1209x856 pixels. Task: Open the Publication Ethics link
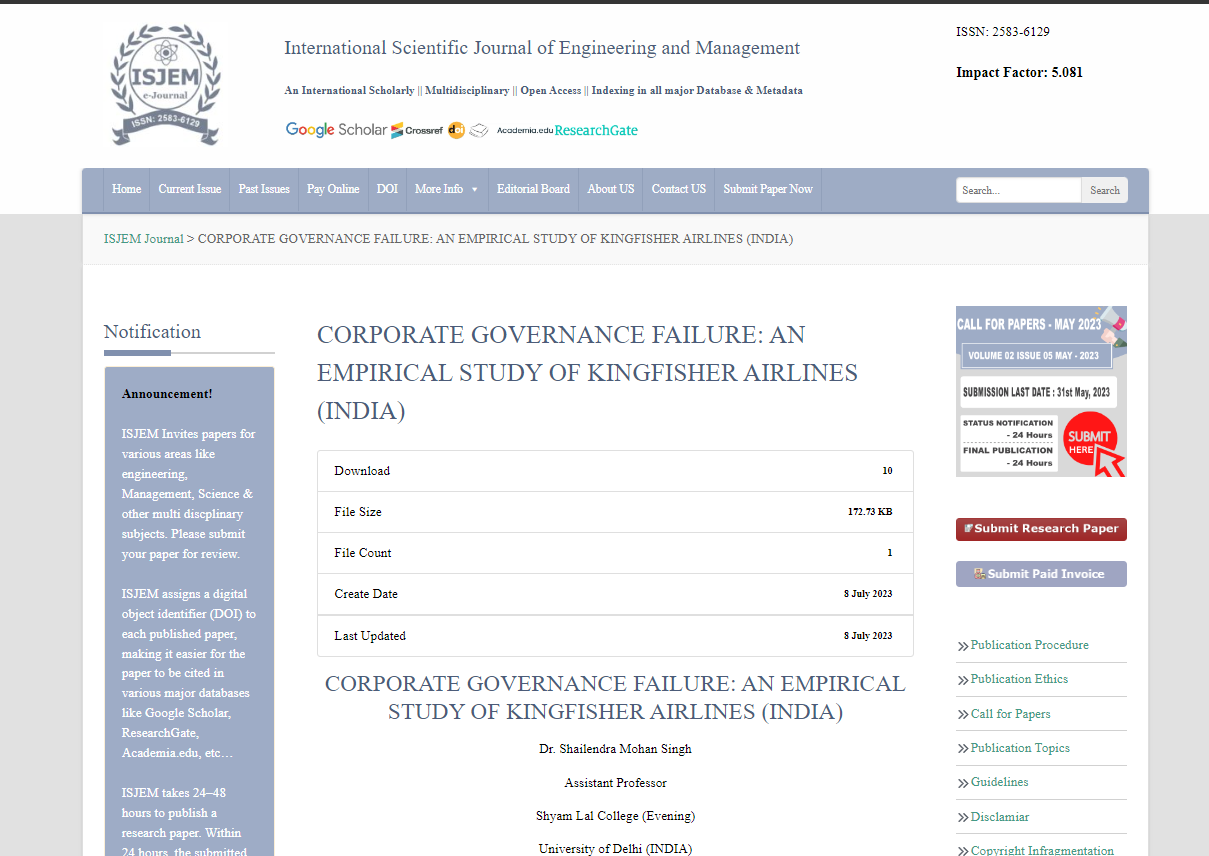coord(1019,679)
